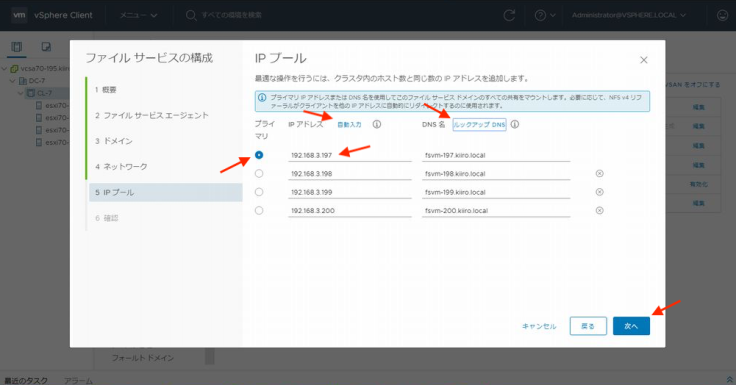
Task: Click the 次へ next button
Action: tap(631, 326)
